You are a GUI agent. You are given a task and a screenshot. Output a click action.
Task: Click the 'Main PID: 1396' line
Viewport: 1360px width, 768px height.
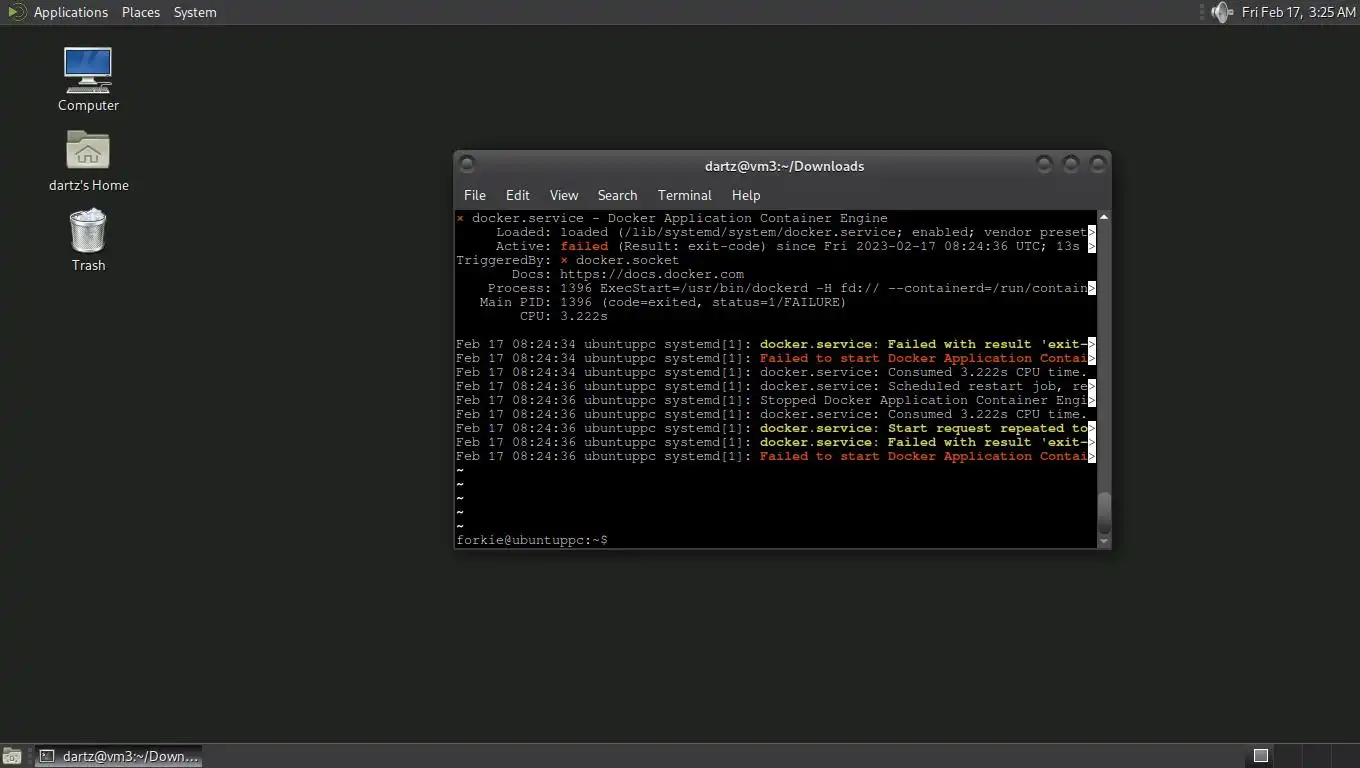pos(663,302)
